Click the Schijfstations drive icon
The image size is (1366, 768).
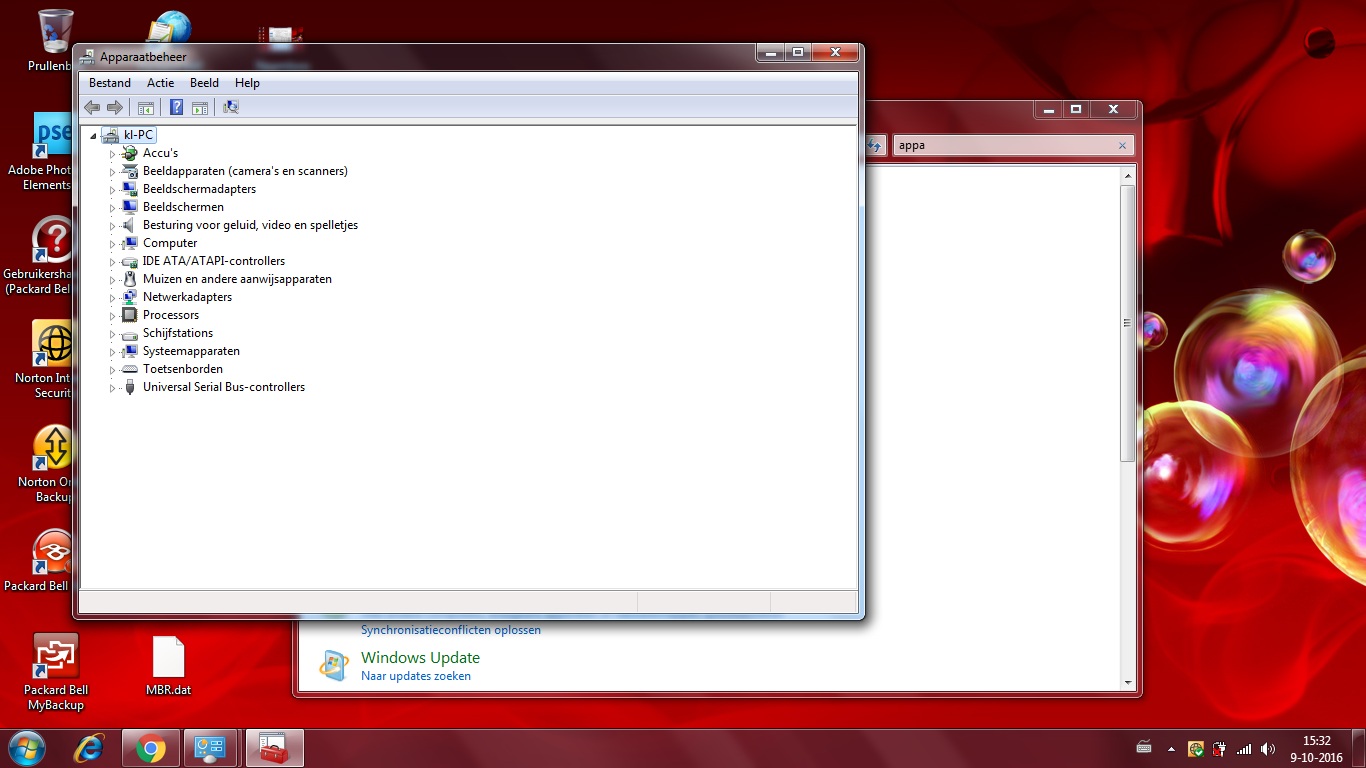(129, 333)
